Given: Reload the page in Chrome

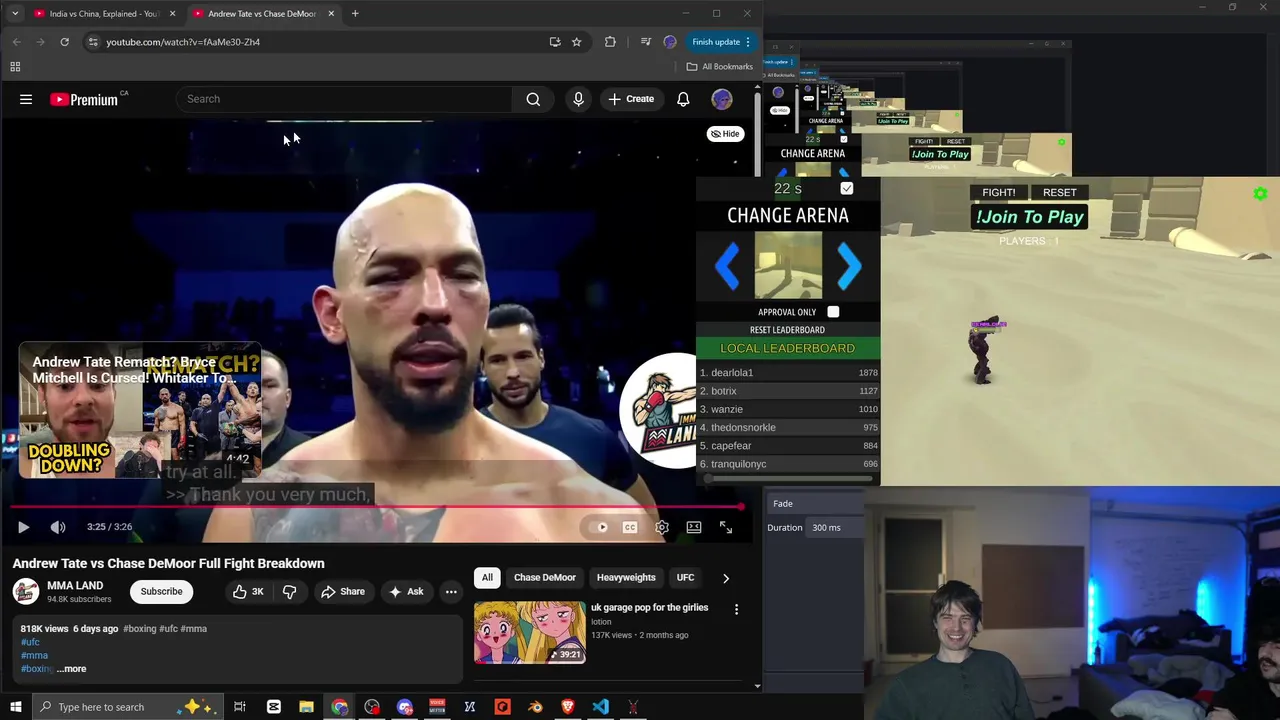Looking at the screenshot, I should [64, 42].
